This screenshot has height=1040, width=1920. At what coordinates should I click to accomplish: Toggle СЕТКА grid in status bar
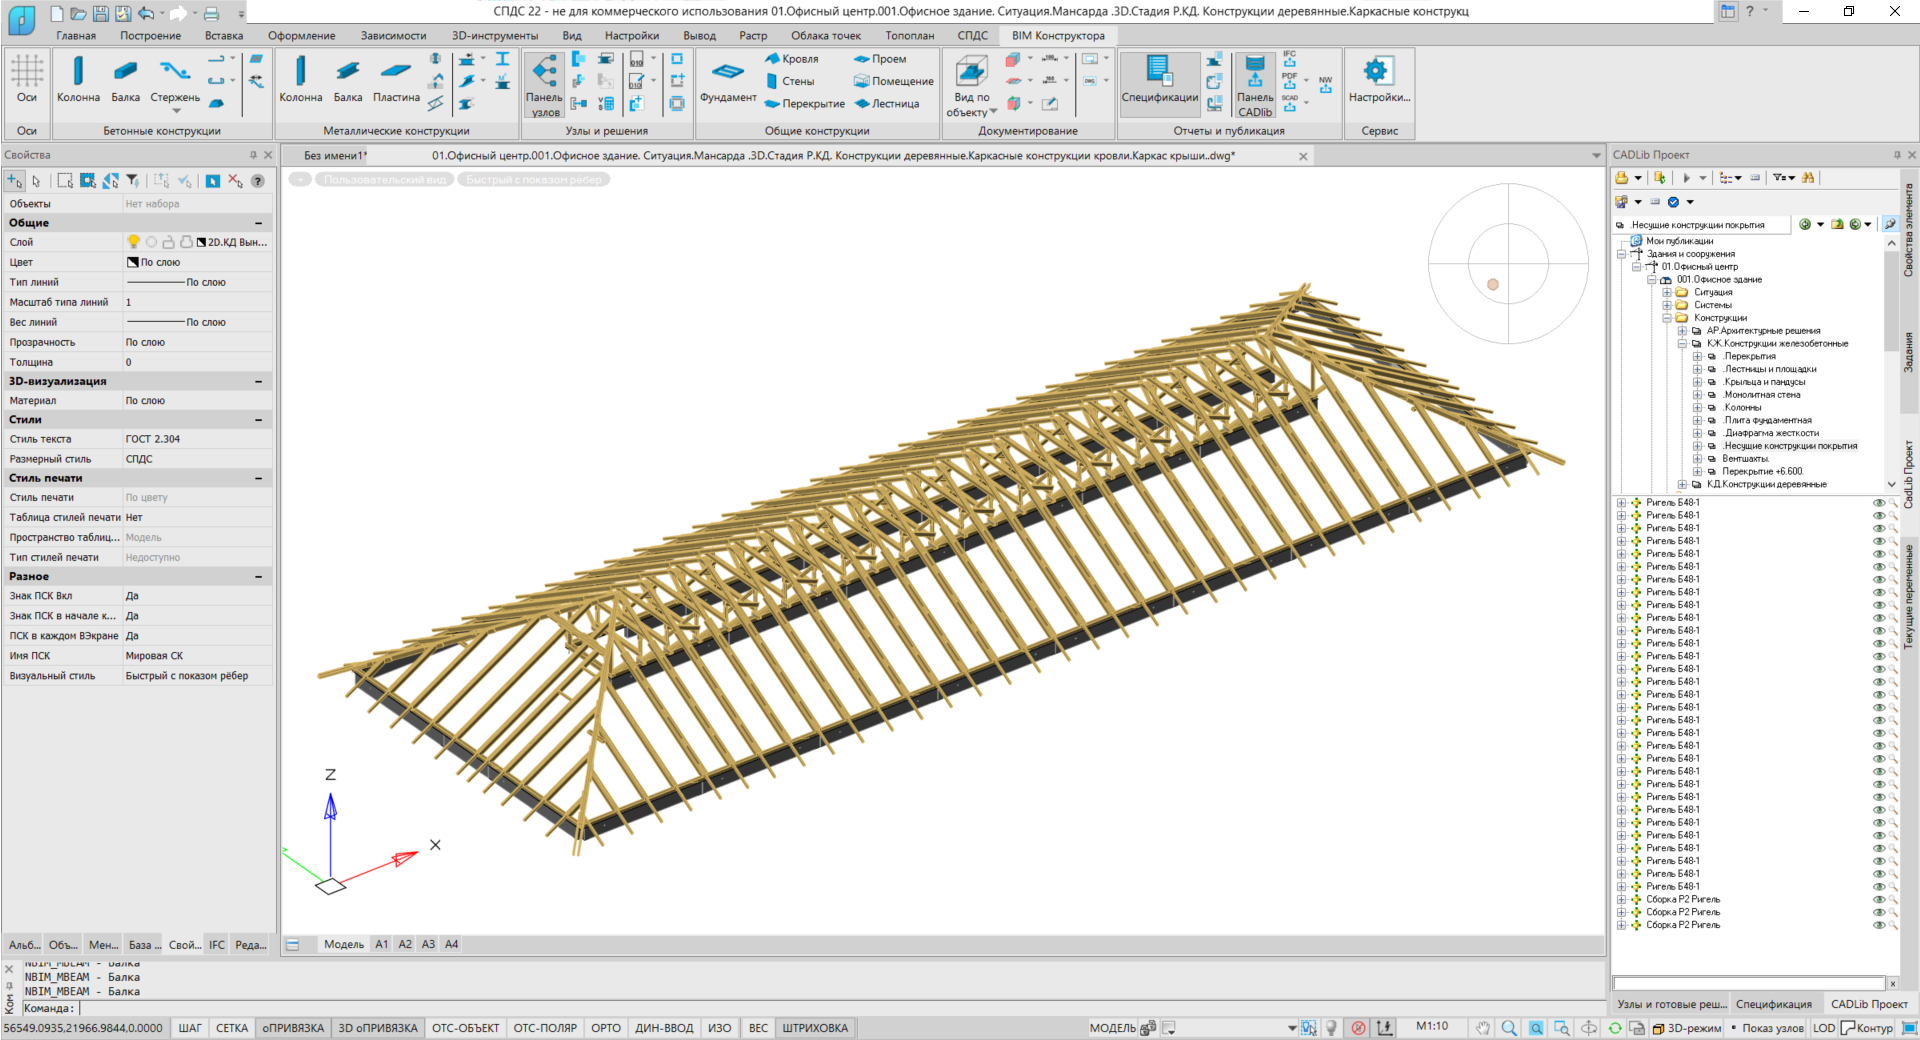click(x=232, y=1028)
